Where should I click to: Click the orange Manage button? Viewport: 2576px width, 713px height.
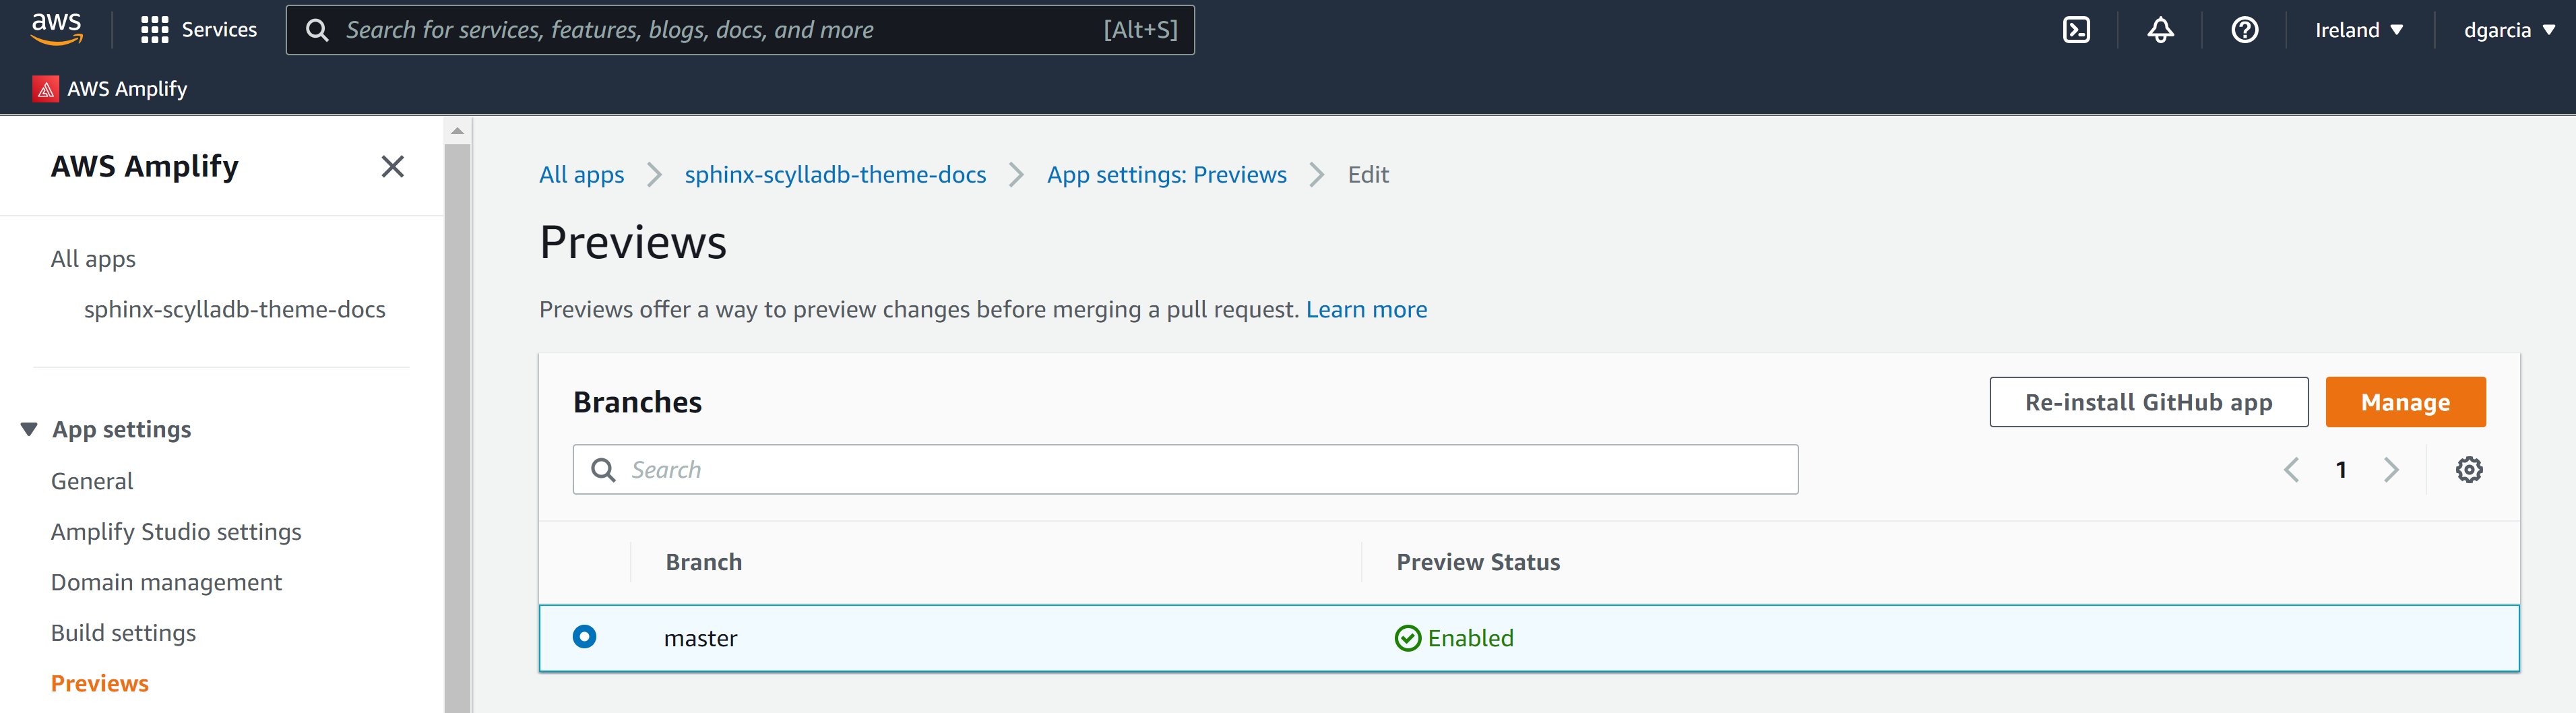(x=2404, y=402)
